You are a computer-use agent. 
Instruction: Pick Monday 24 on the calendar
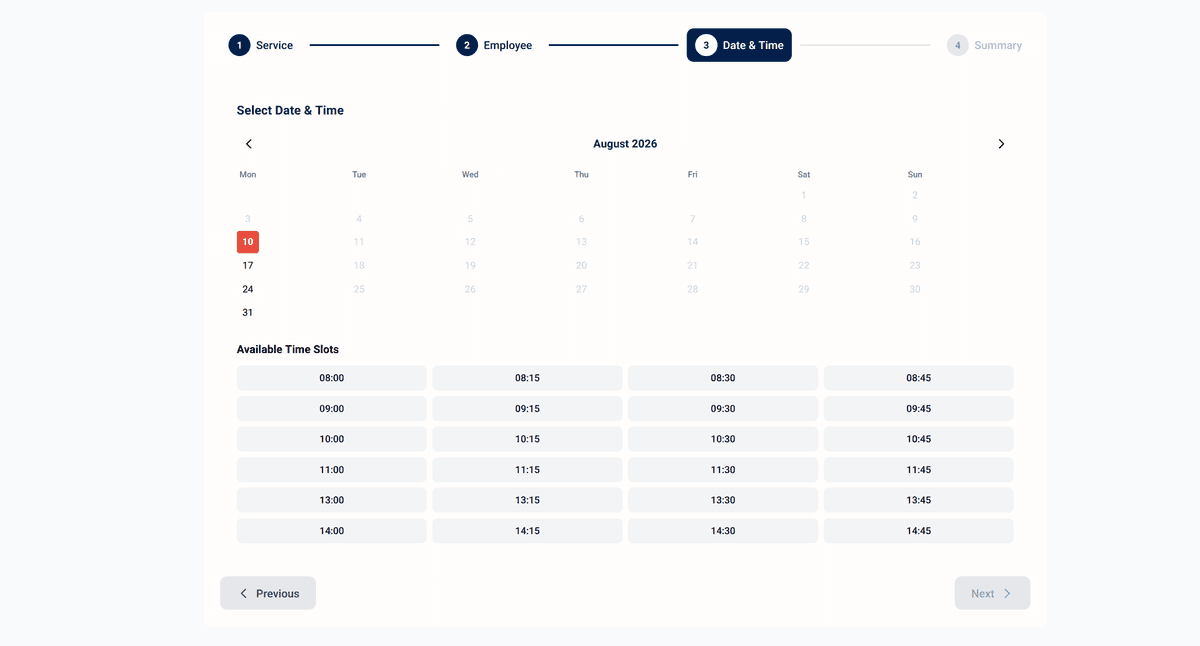pyautogui.click(x=248, y=289)
